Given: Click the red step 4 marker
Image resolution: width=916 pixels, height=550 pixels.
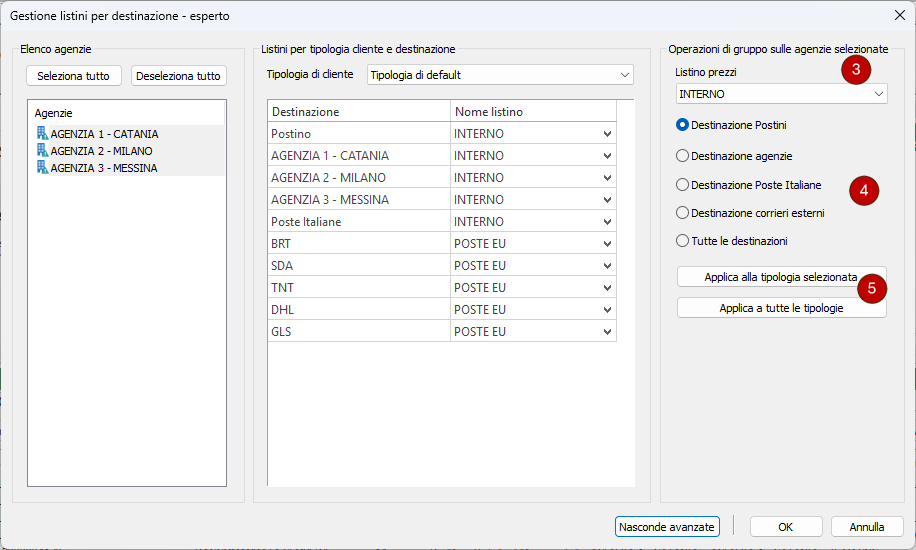Looking at the screenshot, I should (863, 188).
